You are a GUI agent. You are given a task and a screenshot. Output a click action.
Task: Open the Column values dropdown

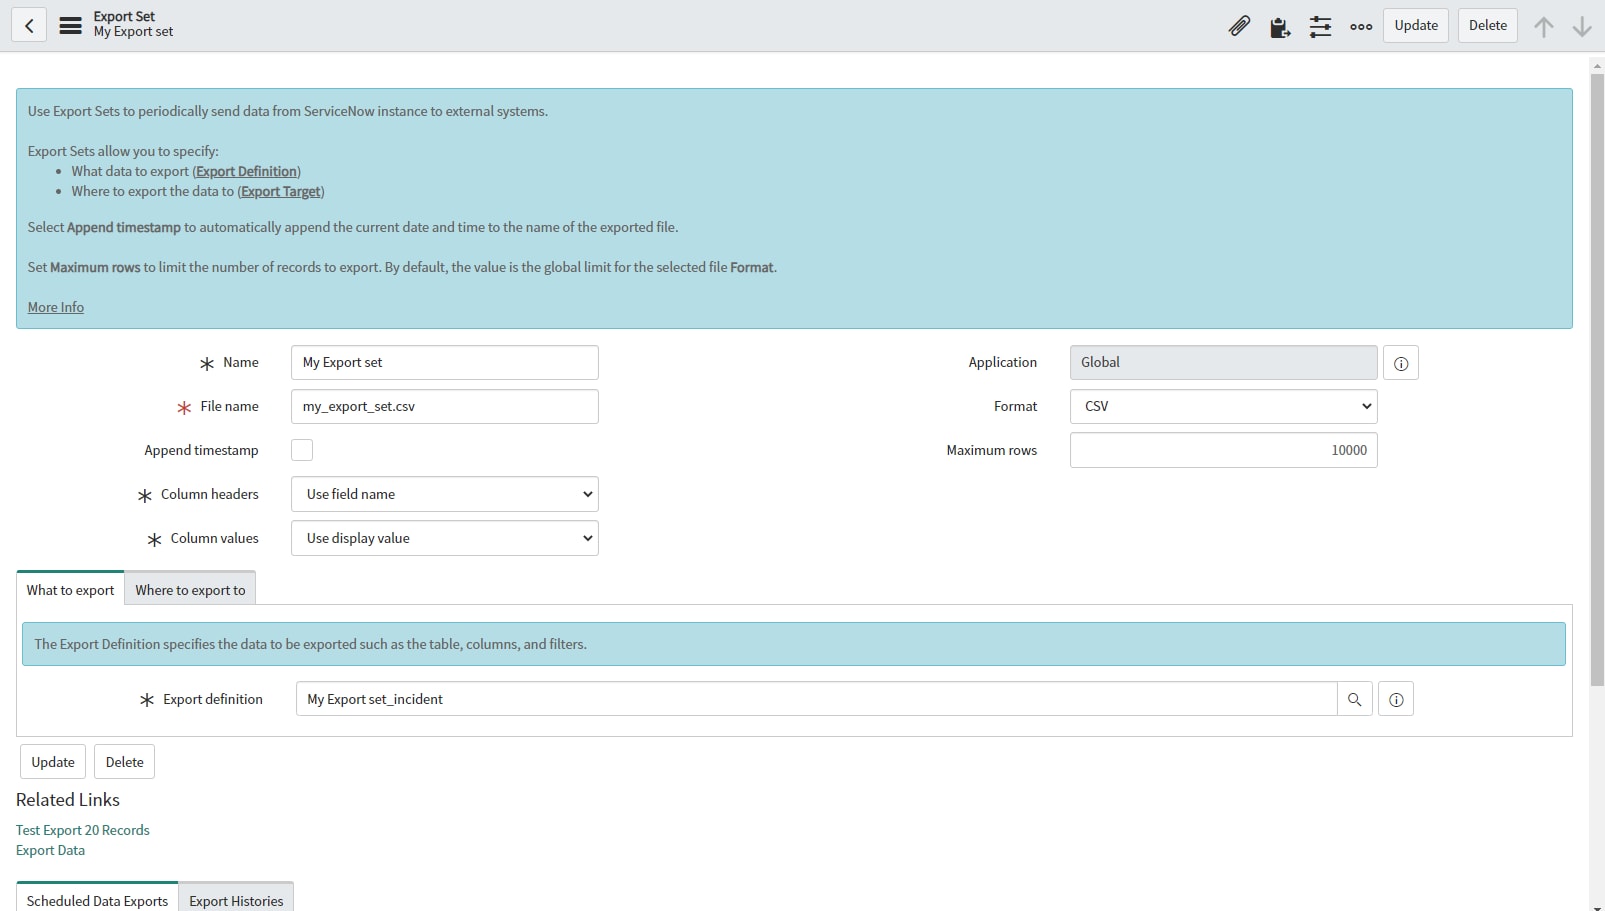445,538
